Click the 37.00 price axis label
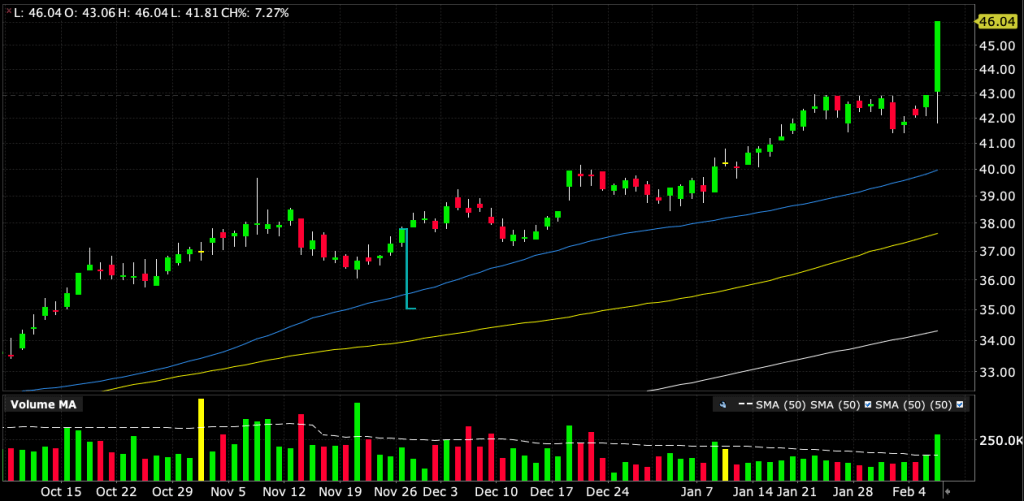1024x501 pixels. [x=996, y=251]
